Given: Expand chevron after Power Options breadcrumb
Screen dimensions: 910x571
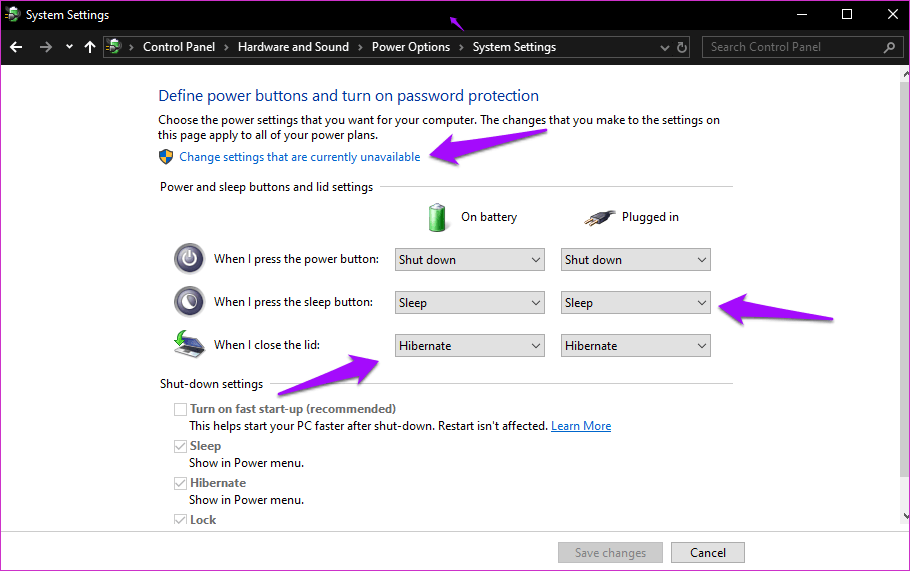Looking at the screenshot, I should click(x=461, y=48).
